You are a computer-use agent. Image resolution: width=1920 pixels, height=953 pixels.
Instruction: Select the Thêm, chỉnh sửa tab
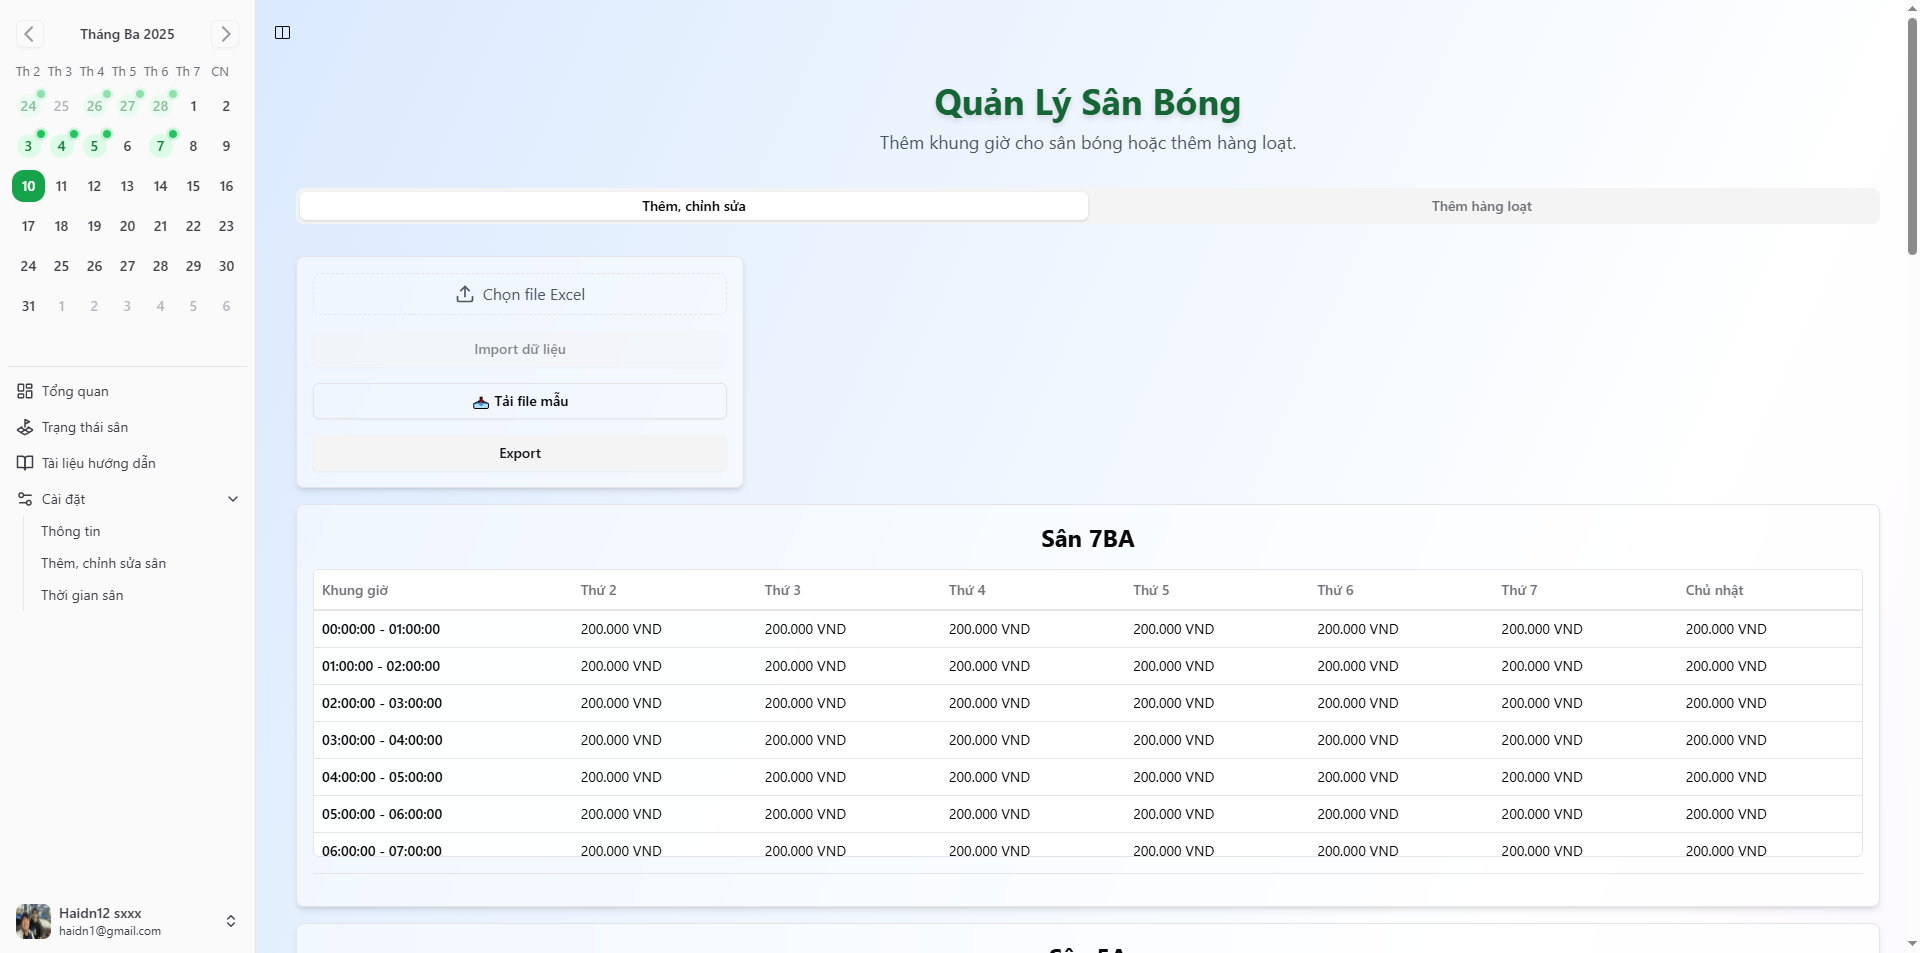coord(693,206)
